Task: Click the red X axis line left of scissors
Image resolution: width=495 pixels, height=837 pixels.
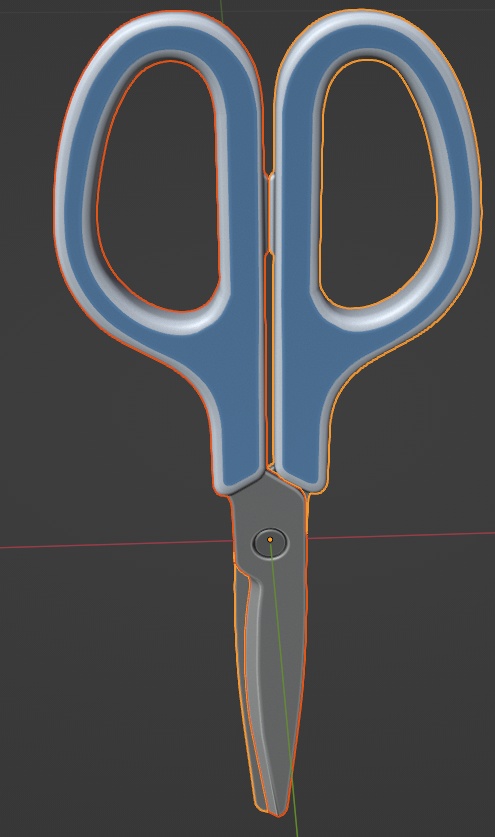Action: click(x=115, y=544)
